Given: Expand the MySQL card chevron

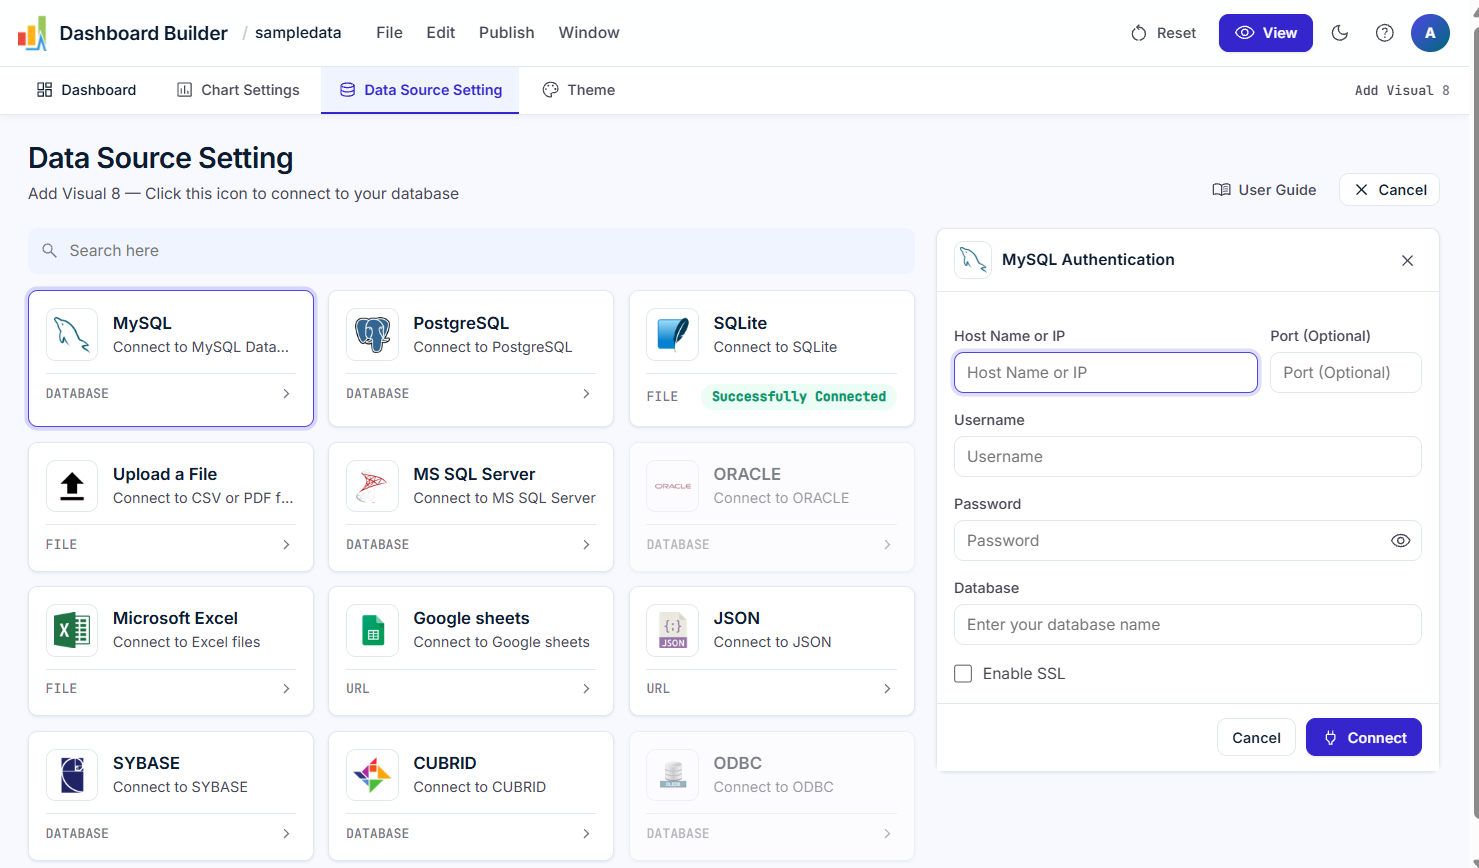Looking at the screenshot, I should click(286, 394).
